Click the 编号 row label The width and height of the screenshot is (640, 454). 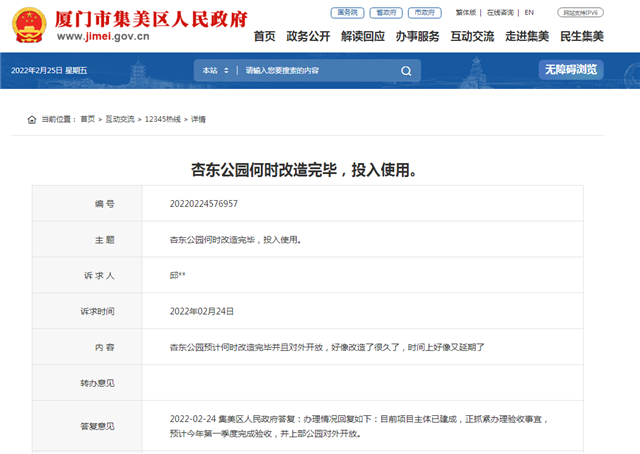(105, 204)
